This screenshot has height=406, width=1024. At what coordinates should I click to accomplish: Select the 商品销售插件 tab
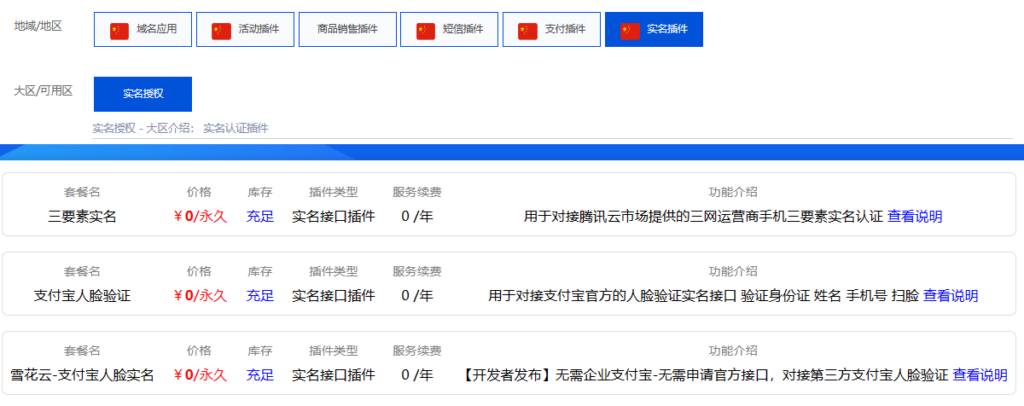(x=347, y=29)
